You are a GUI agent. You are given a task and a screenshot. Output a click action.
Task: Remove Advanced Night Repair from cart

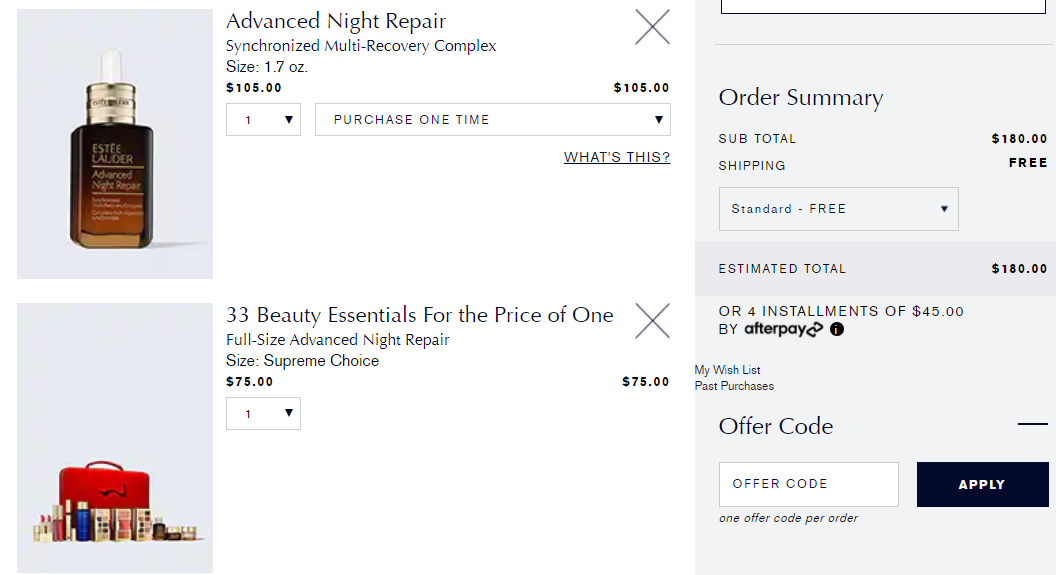(652, 27)
